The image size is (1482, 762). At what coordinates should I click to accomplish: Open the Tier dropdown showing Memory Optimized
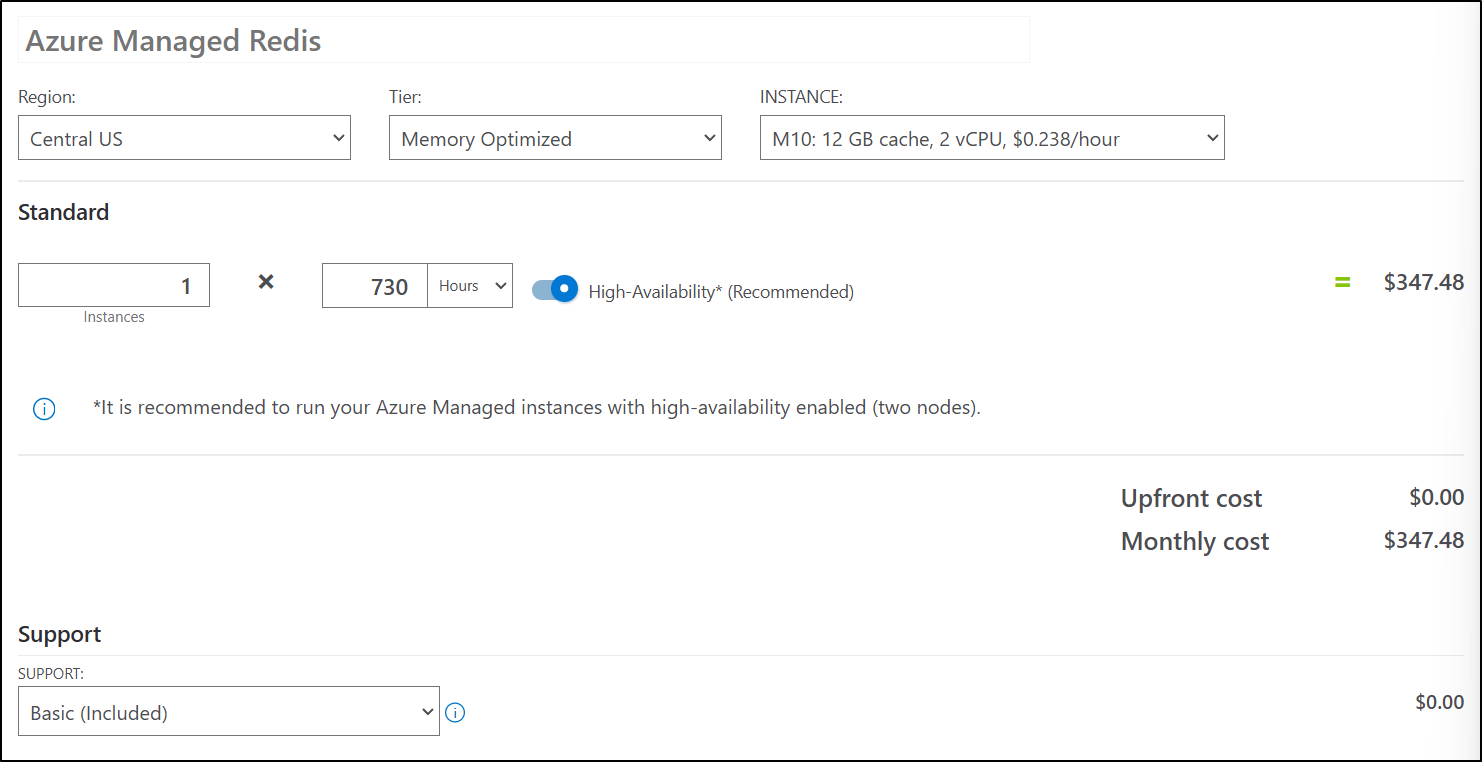(x=555, y=138)
